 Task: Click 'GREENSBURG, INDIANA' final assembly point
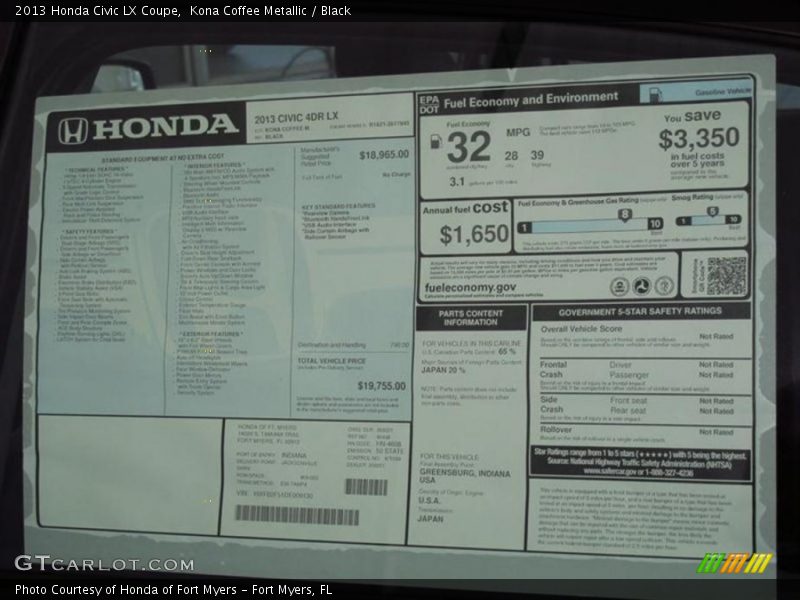[464, 473]
